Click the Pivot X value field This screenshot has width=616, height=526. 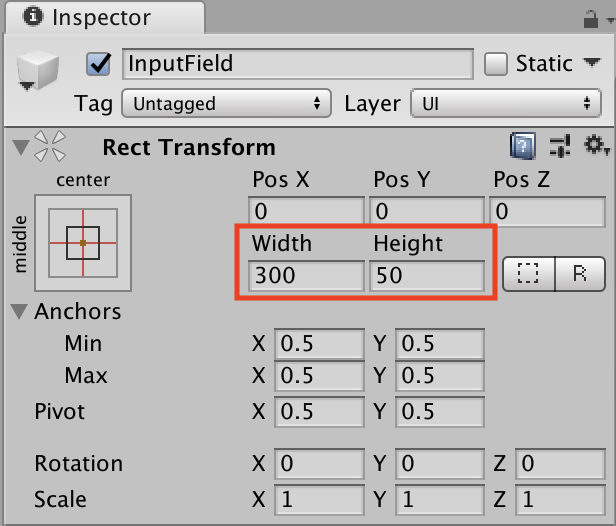[x=318, y=412]
